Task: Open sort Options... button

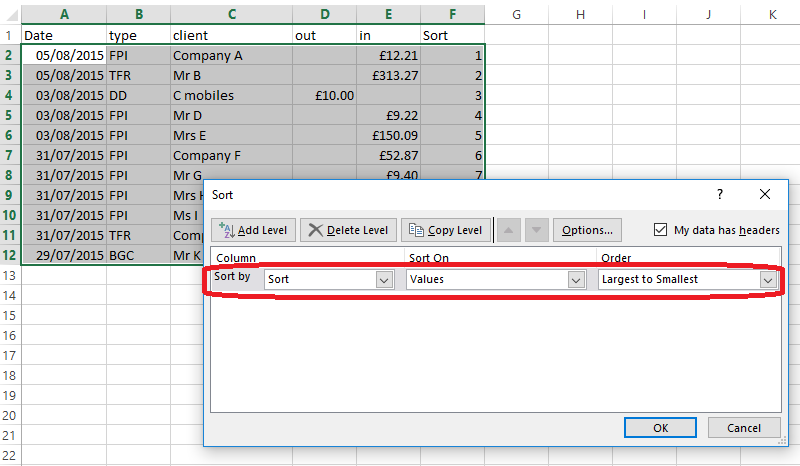Action: (587, 230)
